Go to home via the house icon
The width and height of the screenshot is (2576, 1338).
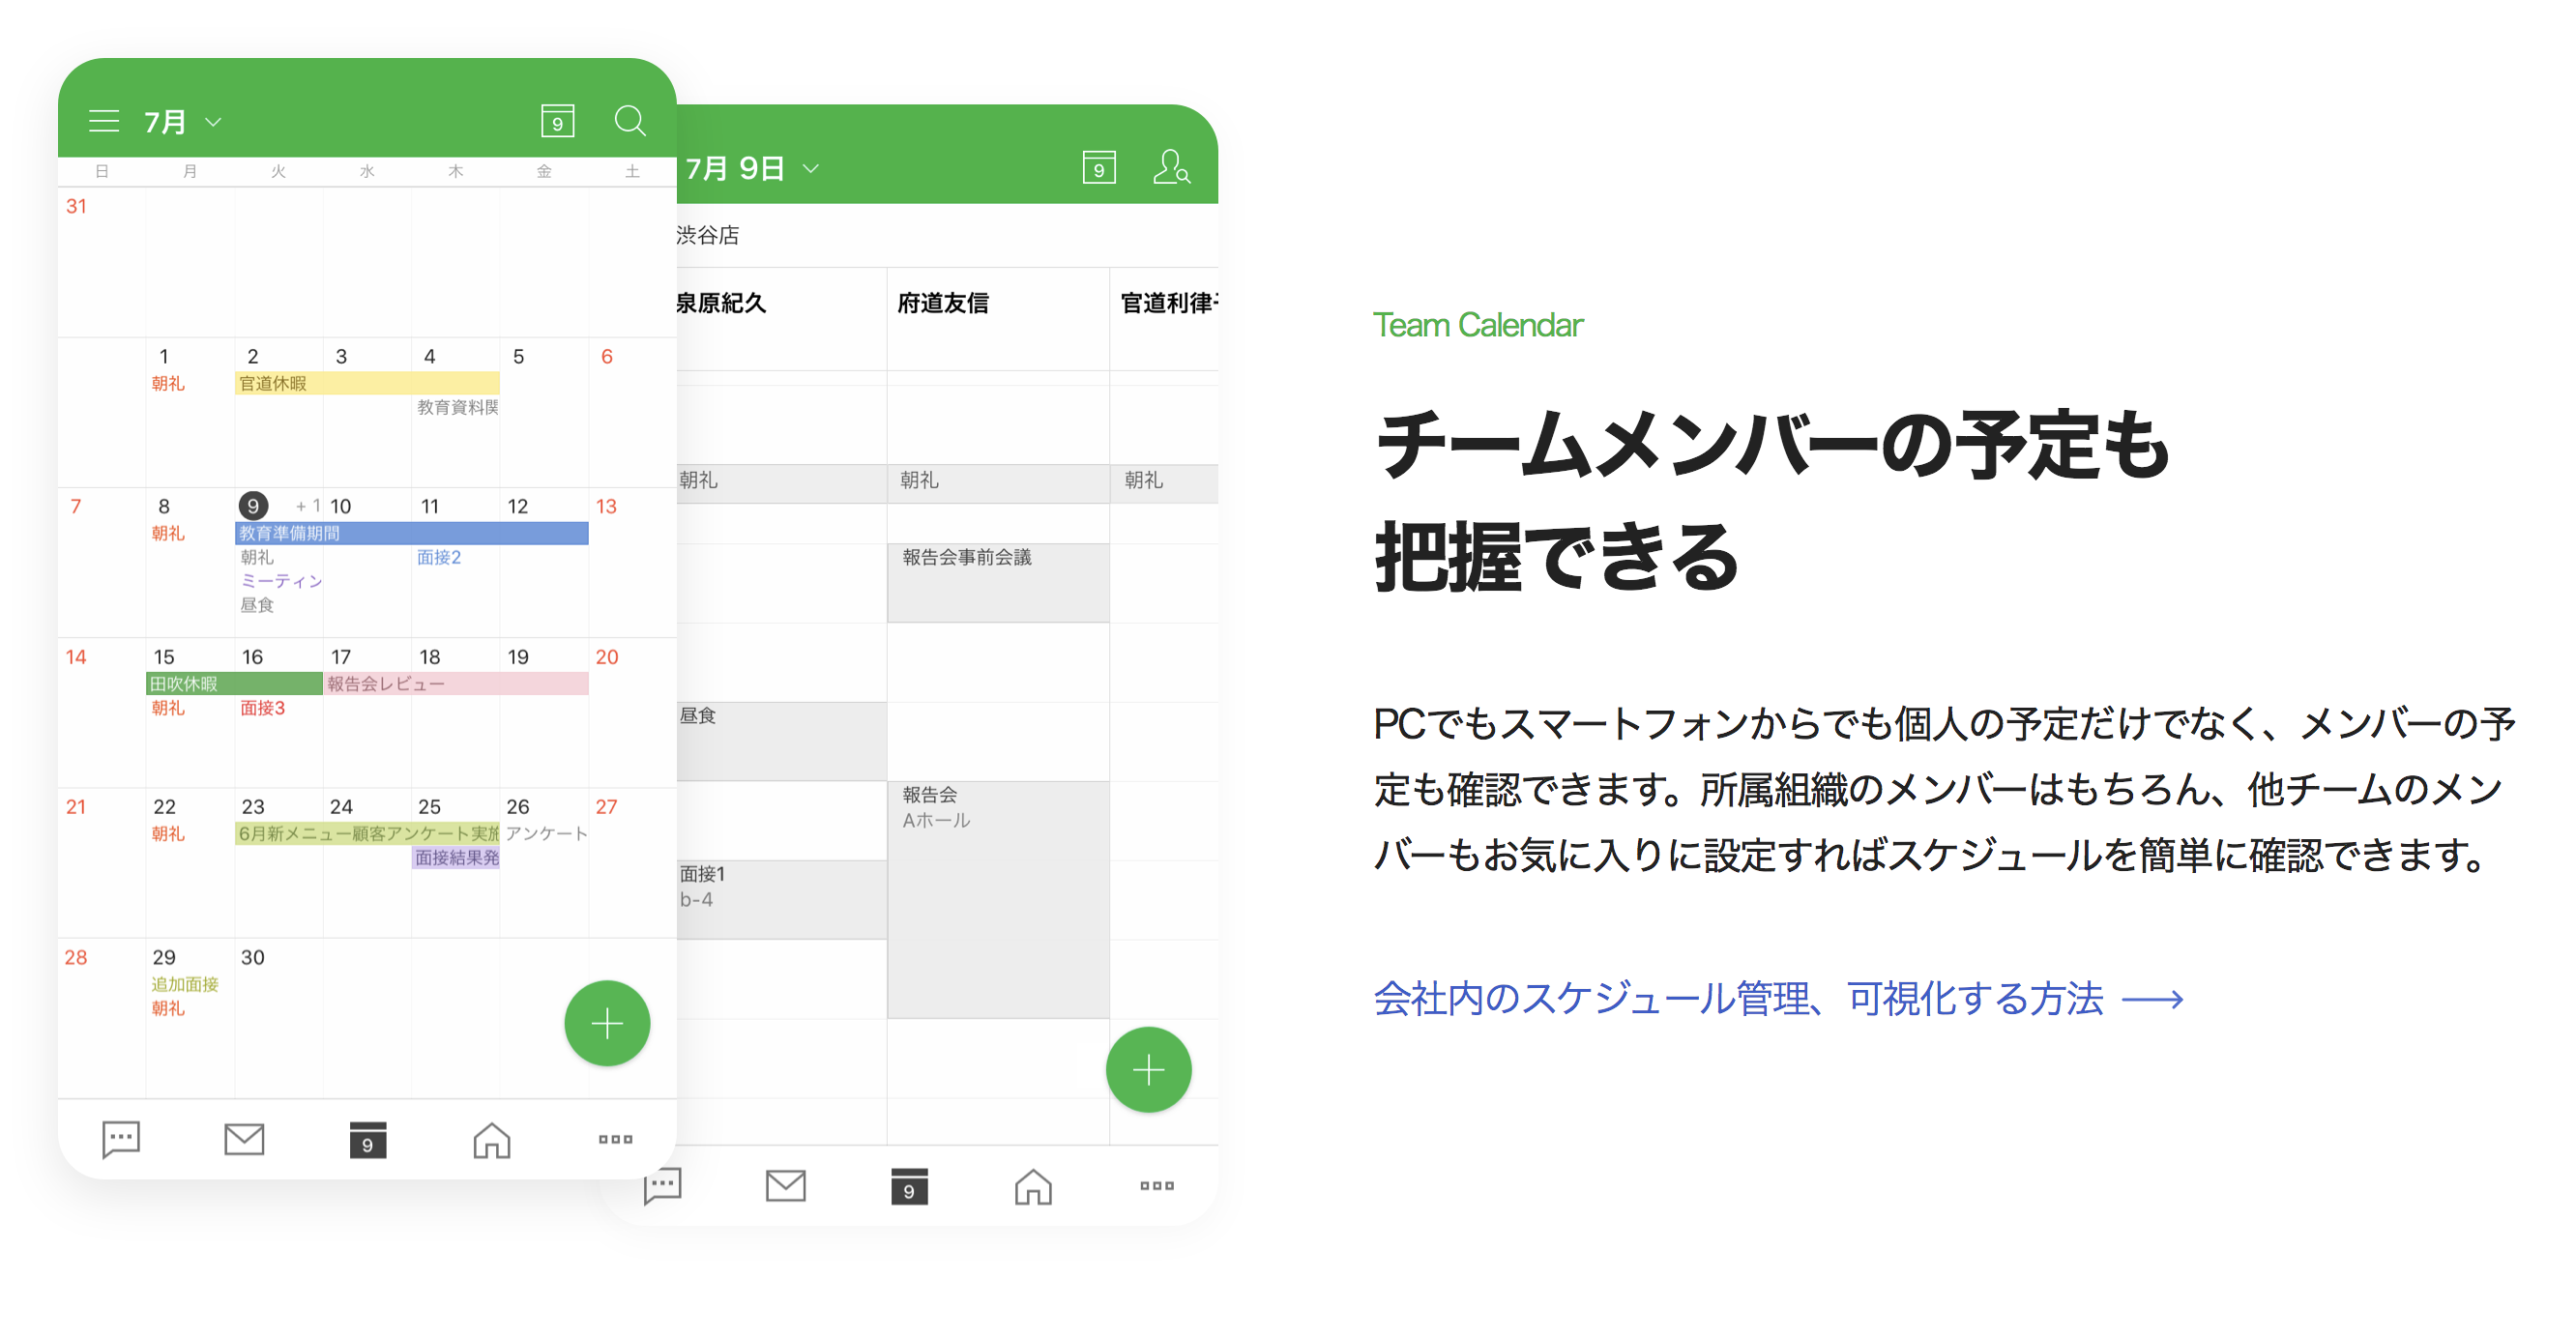coord(491,1139)
